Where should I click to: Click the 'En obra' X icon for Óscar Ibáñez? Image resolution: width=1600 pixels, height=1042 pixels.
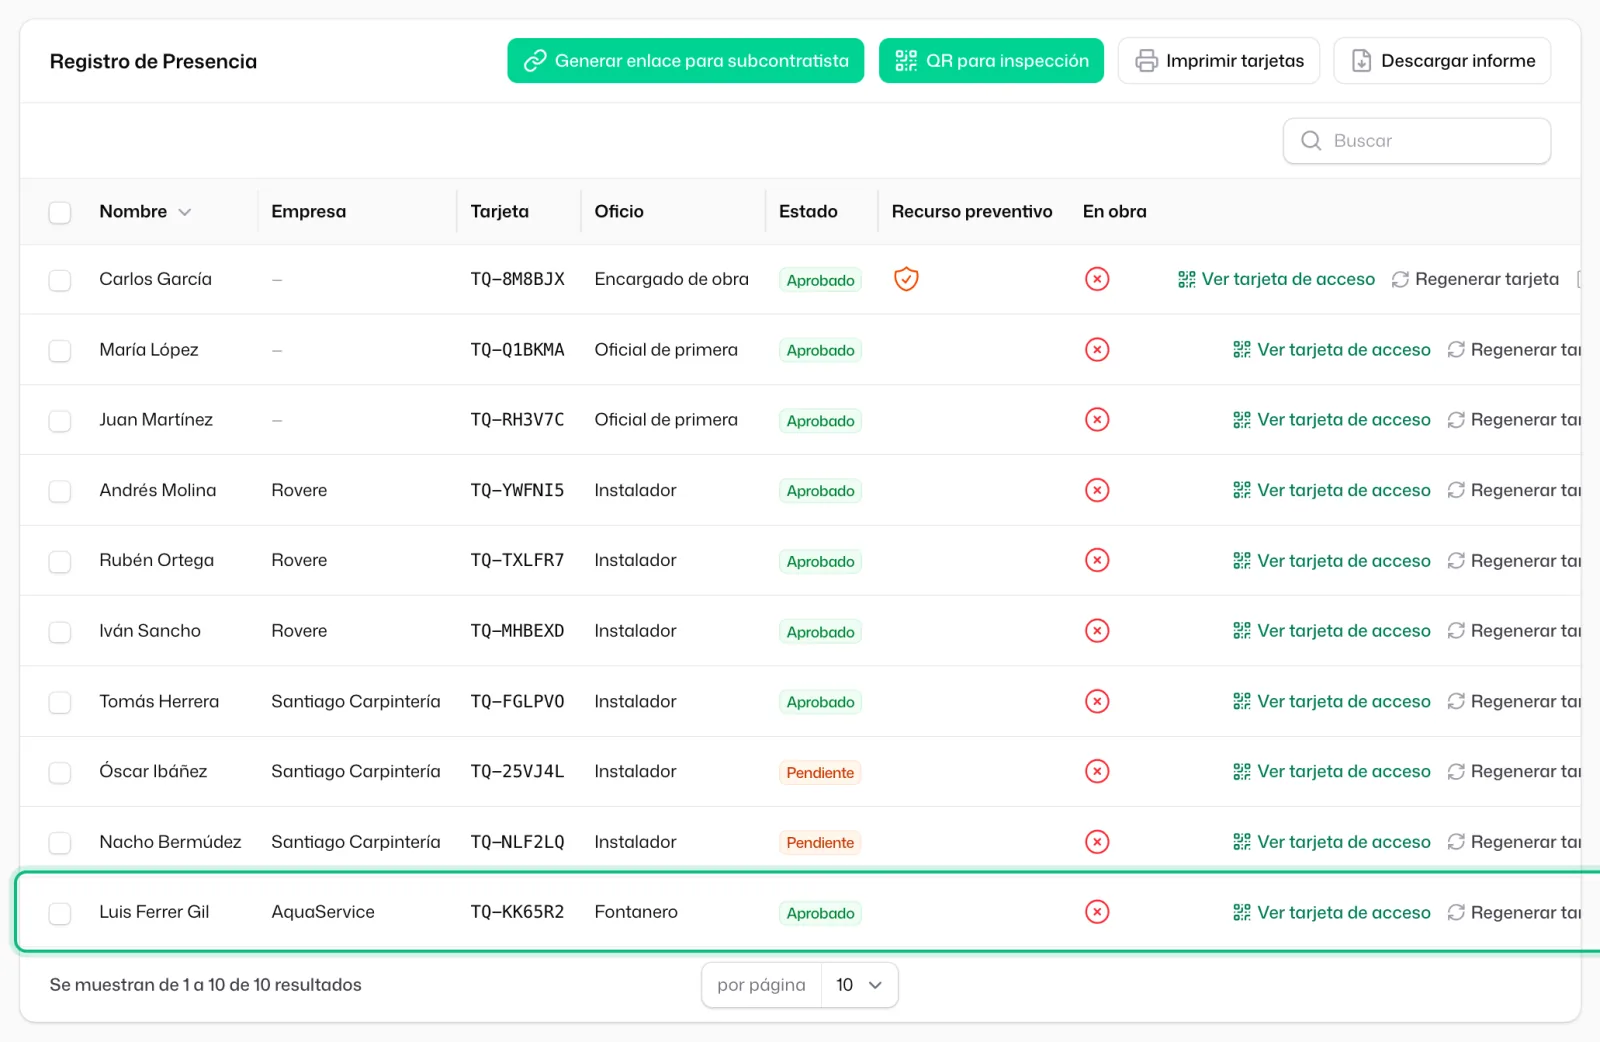1097,771
